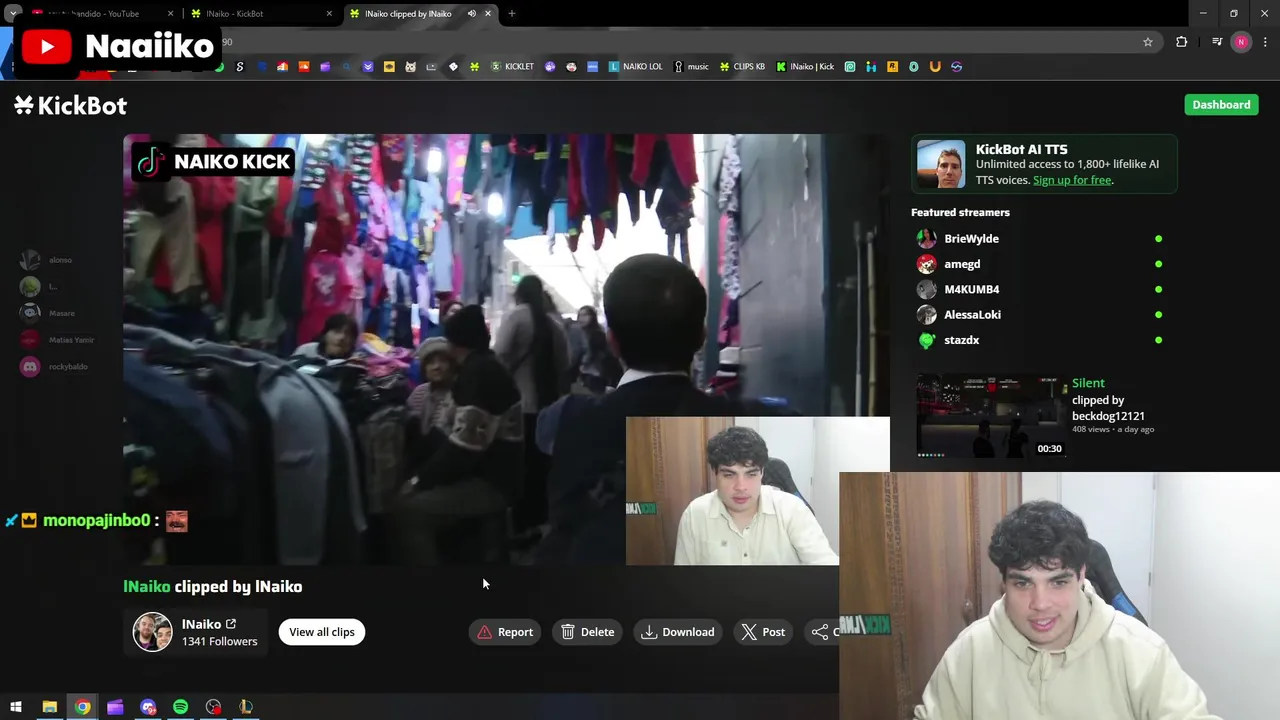This screenshot has height=720, width=1280.
Task: Open the orange 'U' bookmark icon
Action: click(x=935, y=67)
